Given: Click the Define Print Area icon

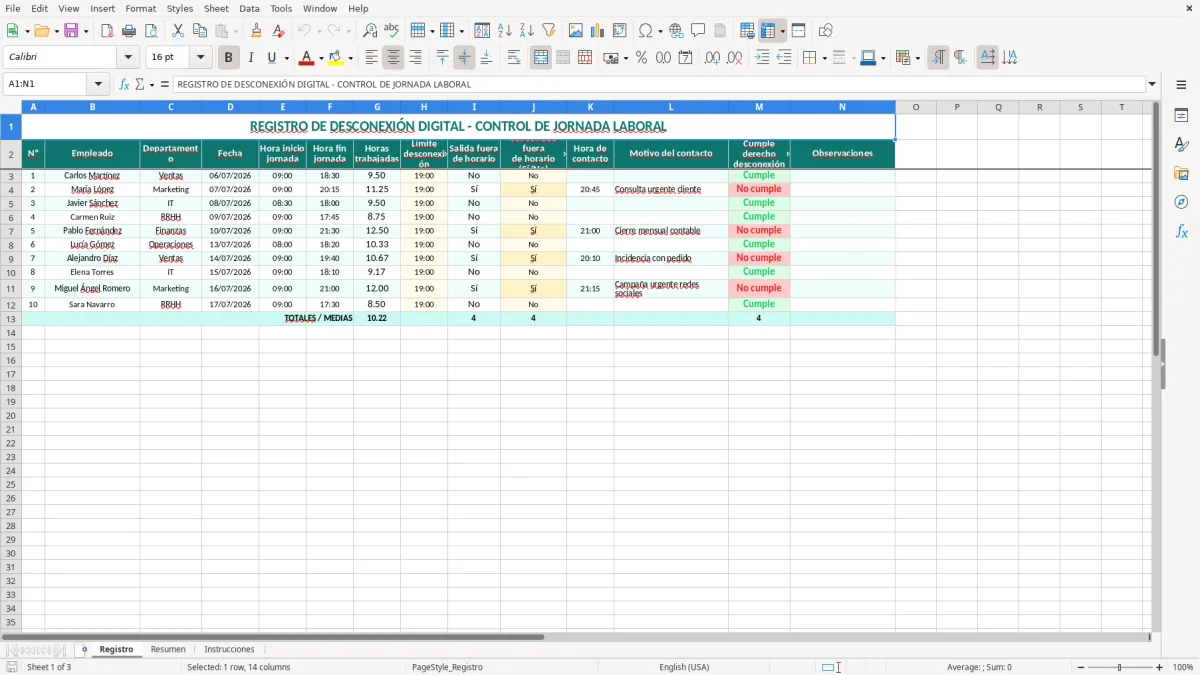Looking at the screenshot, I should (x=747, y=31).
